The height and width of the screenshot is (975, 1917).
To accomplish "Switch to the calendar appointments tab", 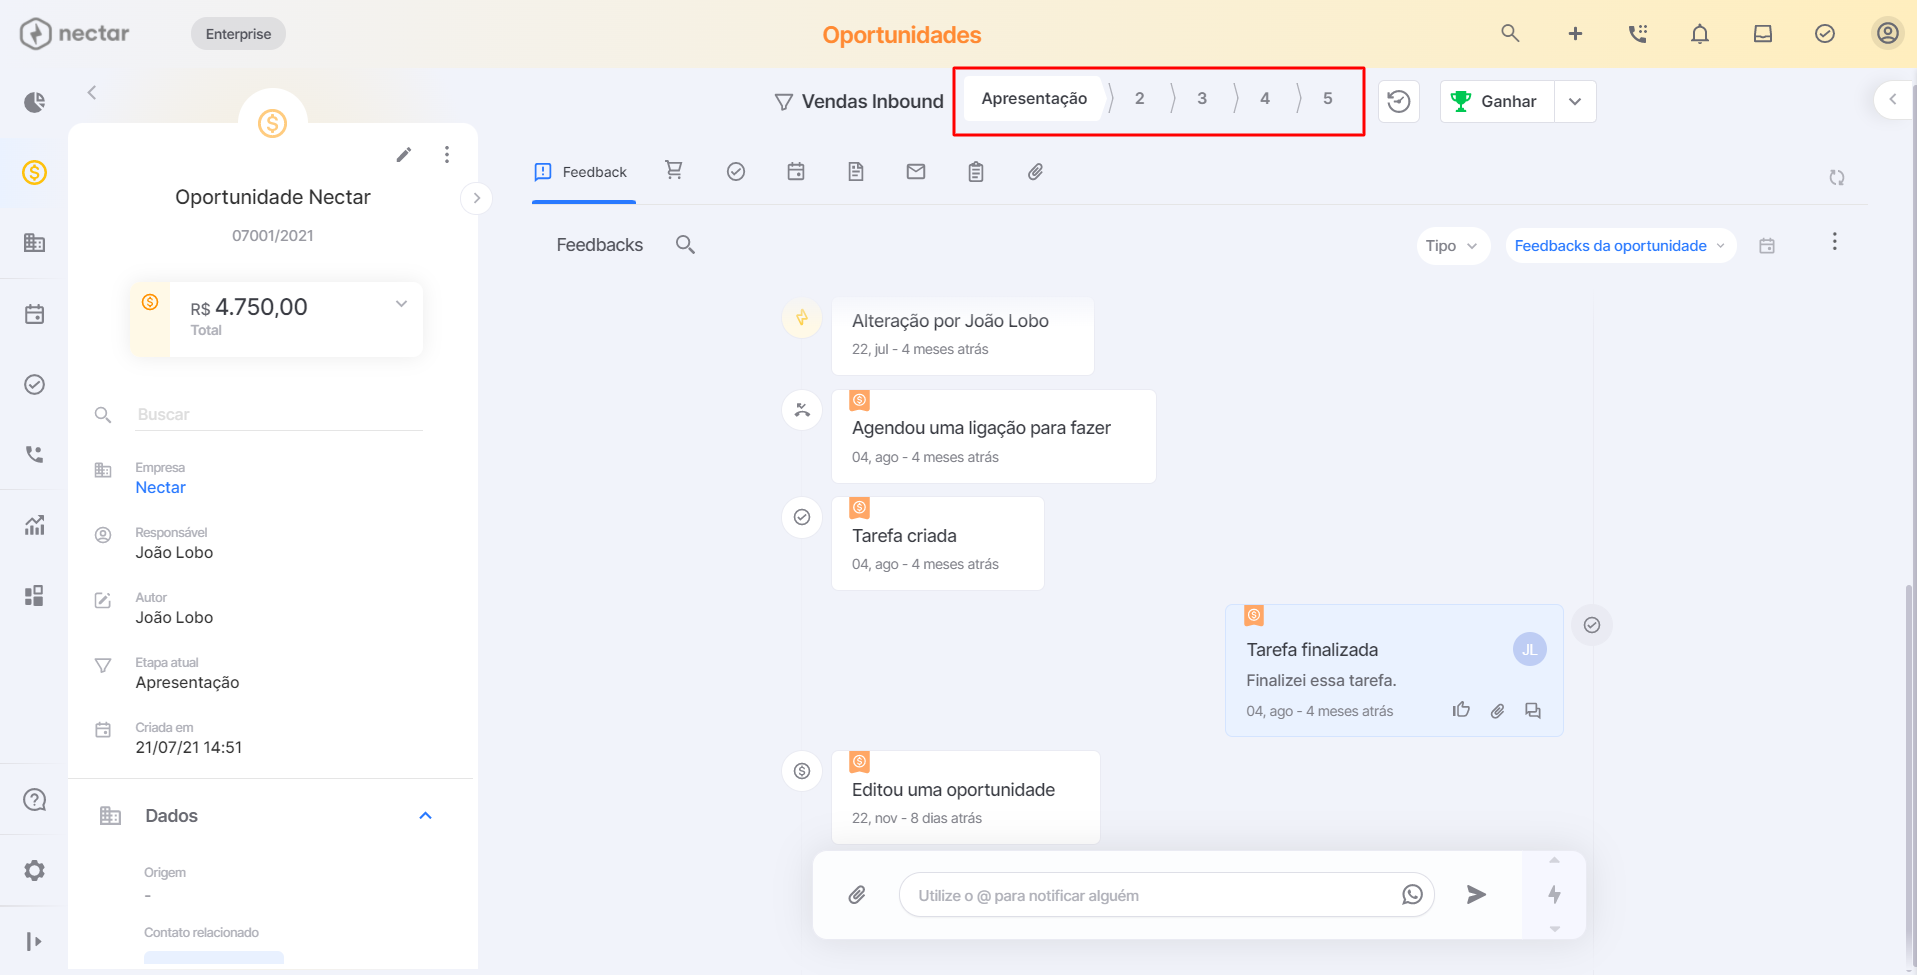I will click(796, 172).
